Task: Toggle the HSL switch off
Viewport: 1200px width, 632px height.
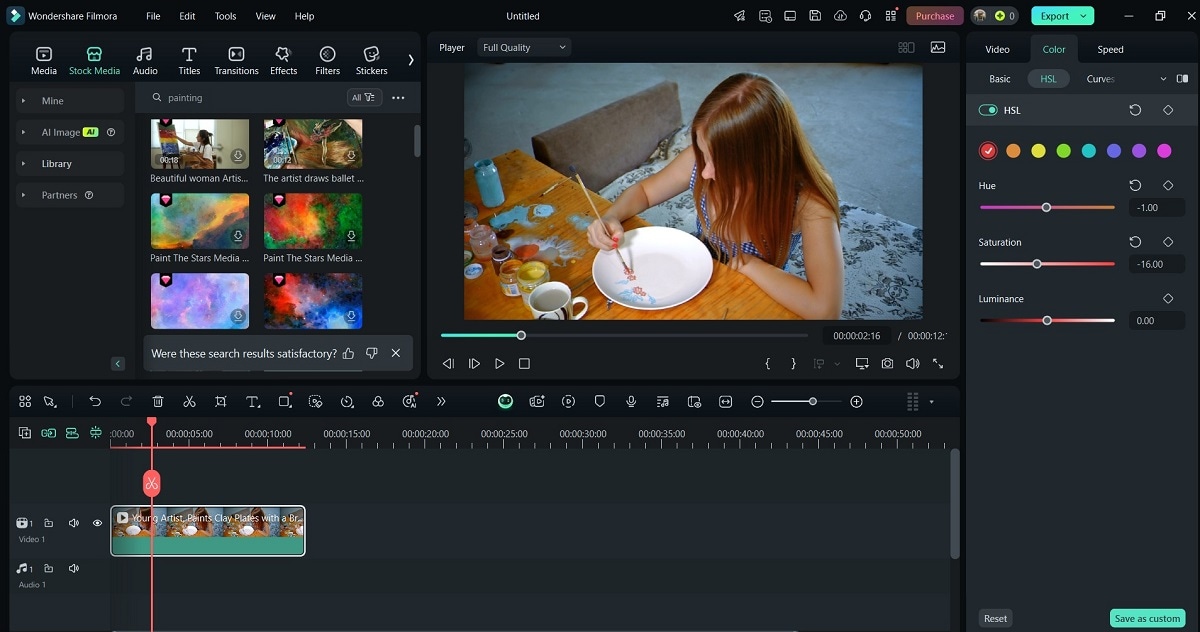Action: pyautogui.click(x=988, y=110)
